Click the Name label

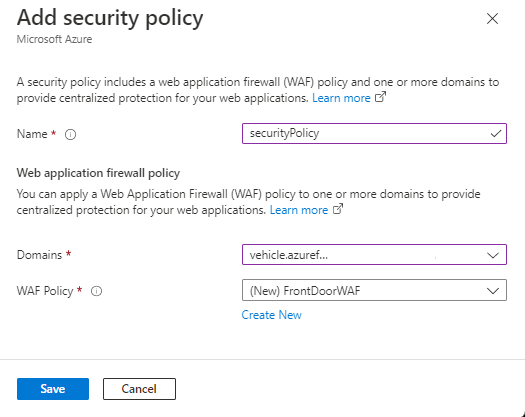pyautogui.click(x=32, y=134)
